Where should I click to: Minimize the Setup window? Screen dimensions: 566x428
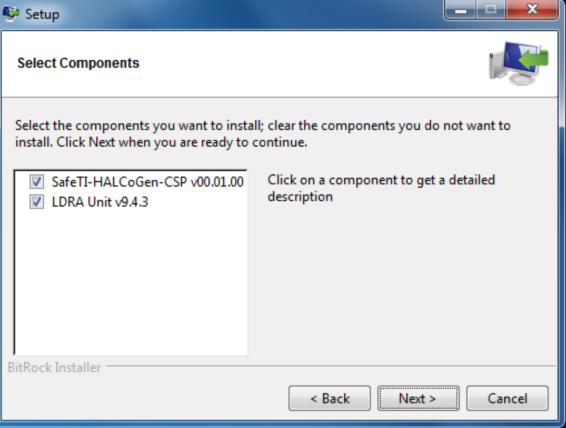460,10
